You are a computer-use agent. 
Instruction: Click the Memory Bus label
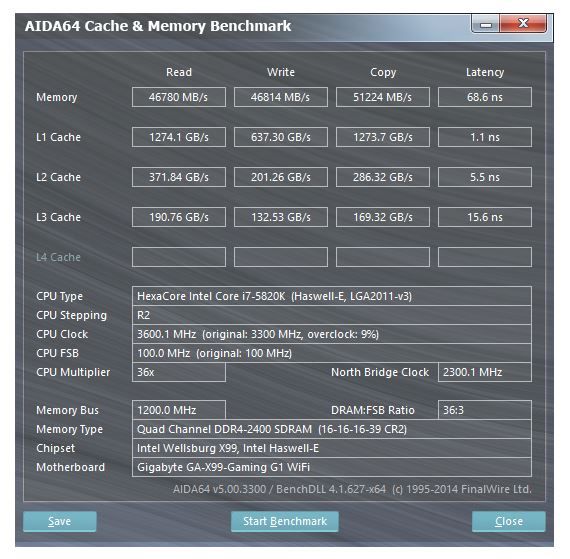pyautogui.click(x=67, y=410)
